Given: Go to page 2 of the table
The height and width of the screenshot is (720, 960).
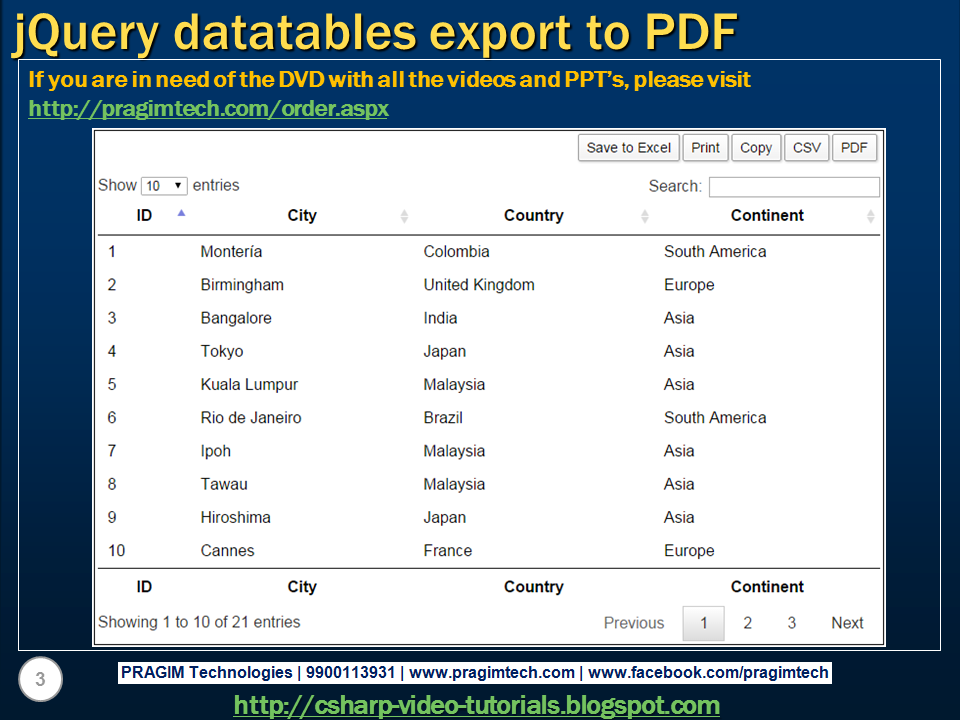Looking at the screenshot, I should pyautogui.click(x=747, y=622).
